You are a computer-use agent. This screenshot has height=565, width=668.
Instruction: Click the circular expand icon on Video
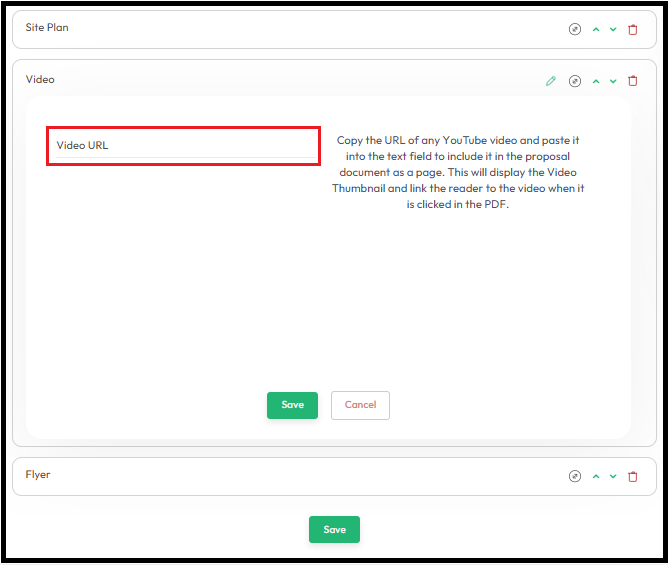574,81
